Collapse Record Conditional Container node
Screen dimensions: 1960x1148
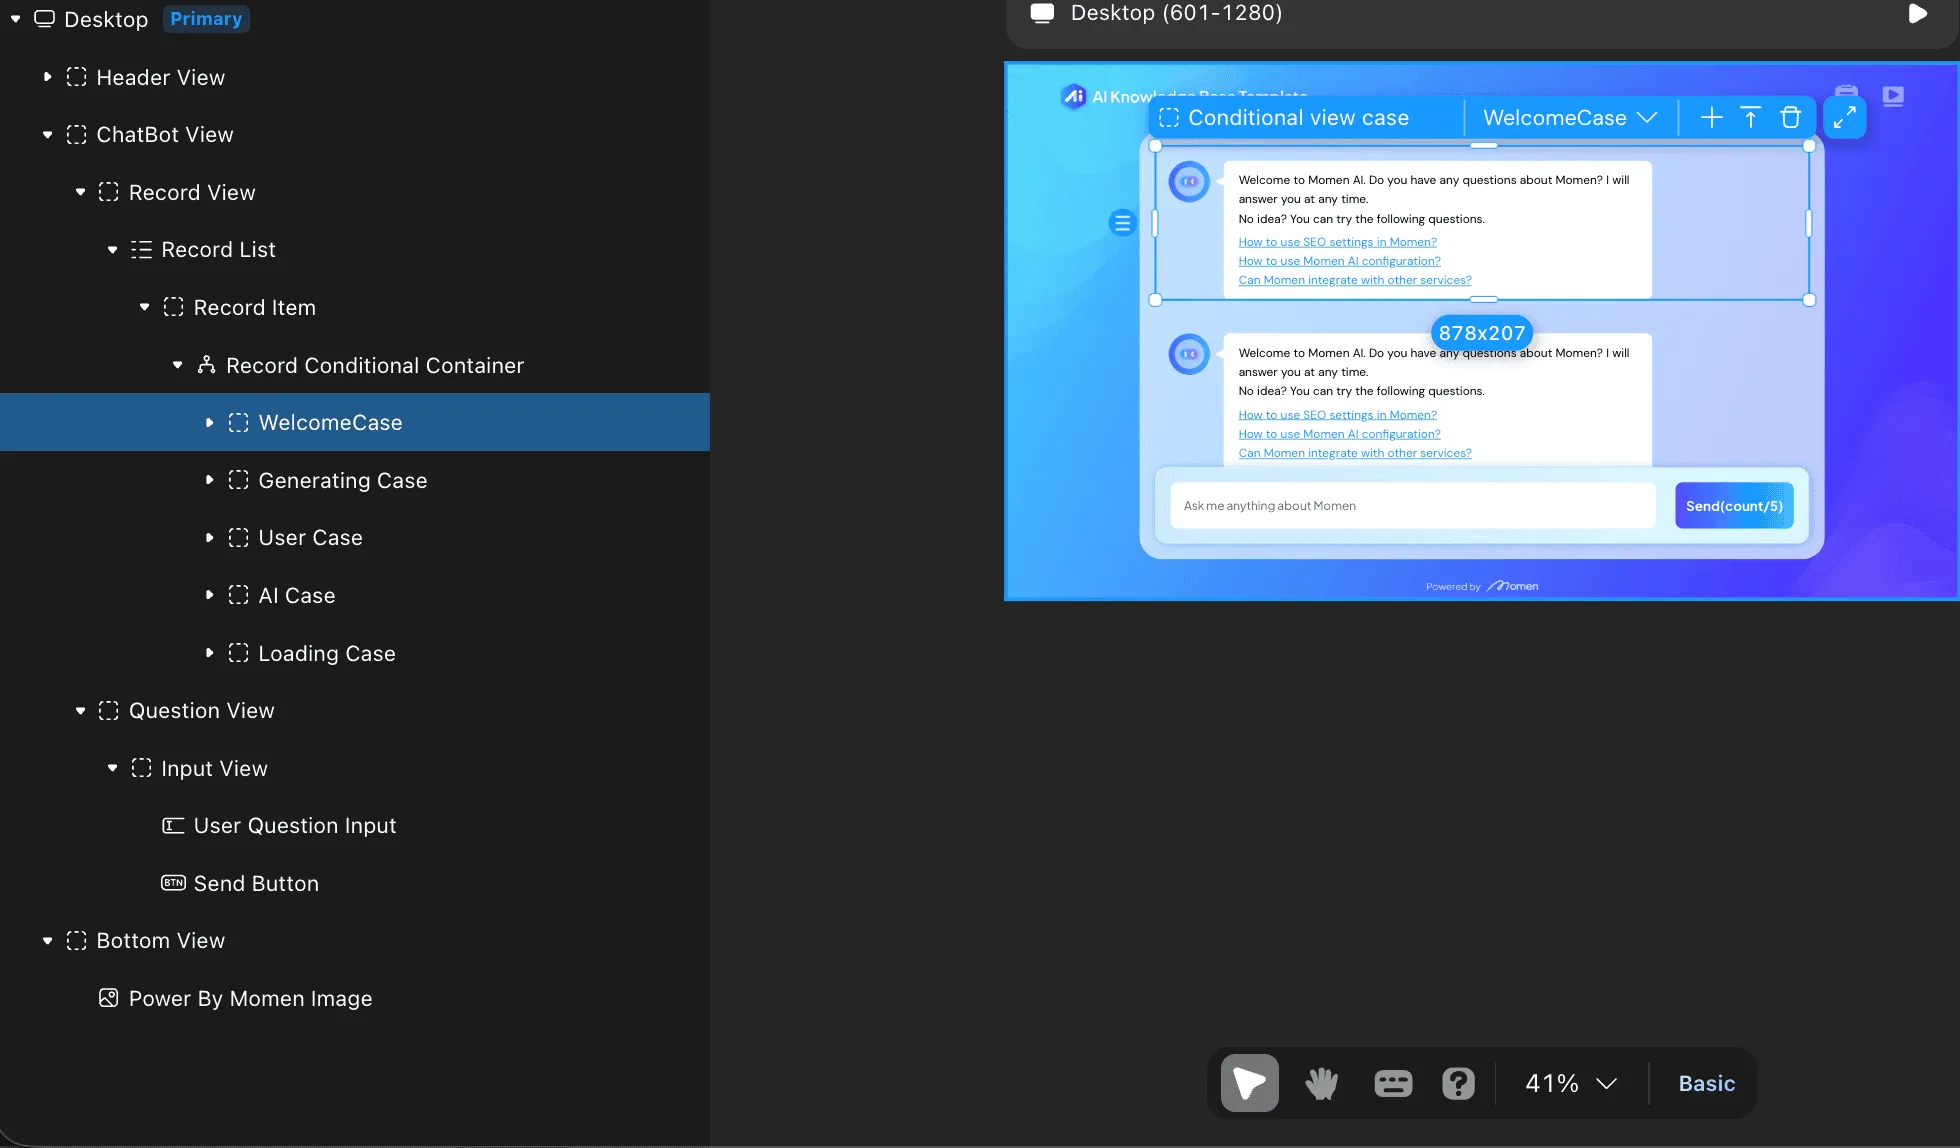point(177,365)
